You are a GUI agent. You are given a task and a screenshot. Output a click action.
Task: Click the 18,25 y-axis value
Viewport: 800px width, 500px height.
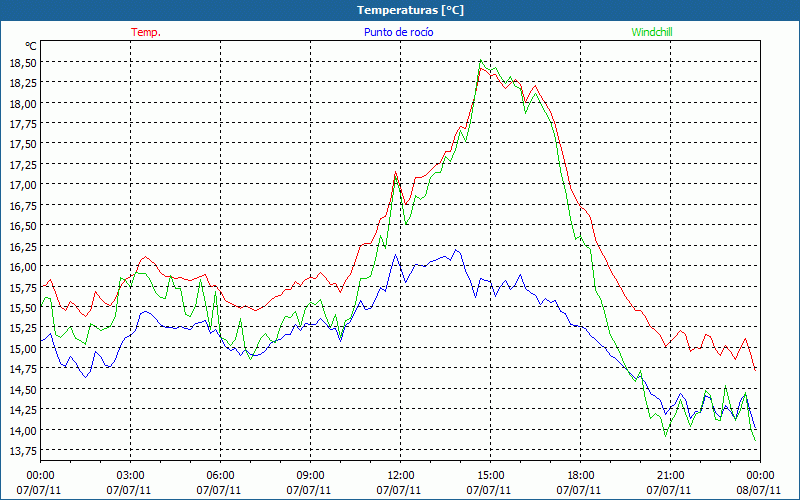[x=23, y=83]
